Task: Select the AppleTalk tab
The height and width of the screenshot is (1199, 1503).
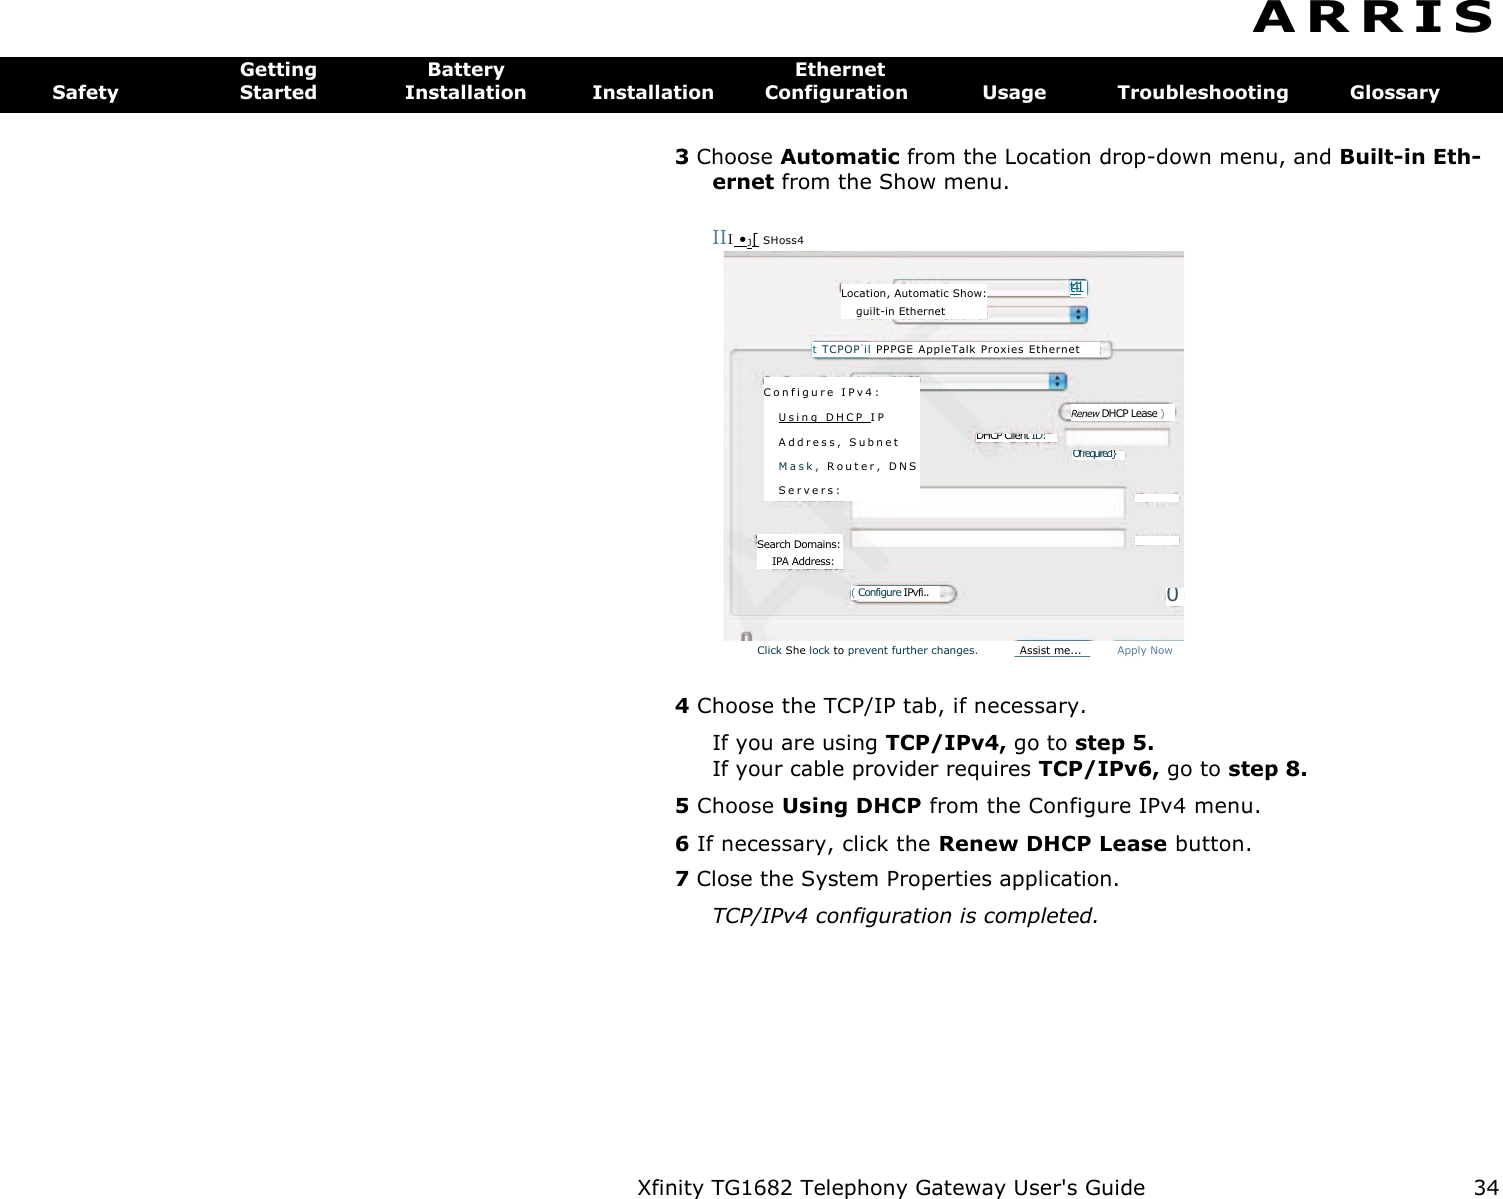Action: tap(946, 349)
